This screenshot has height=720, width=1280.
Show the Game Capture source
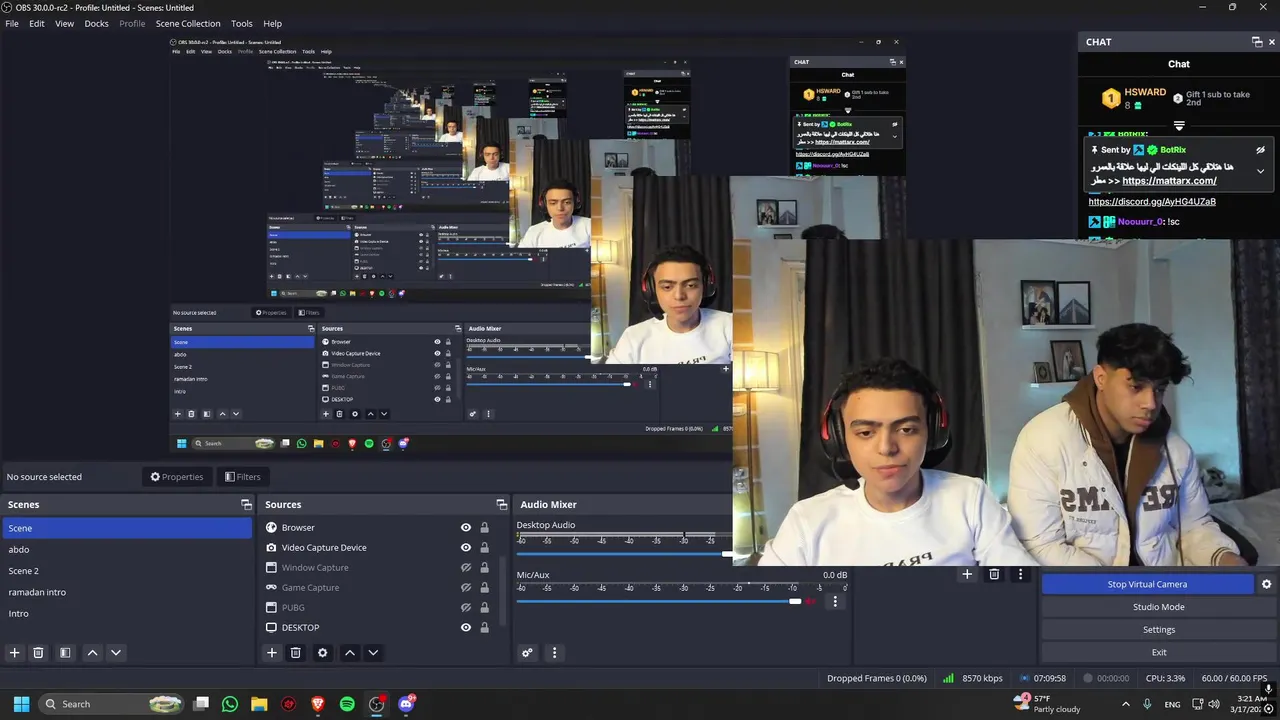[465, 588]
